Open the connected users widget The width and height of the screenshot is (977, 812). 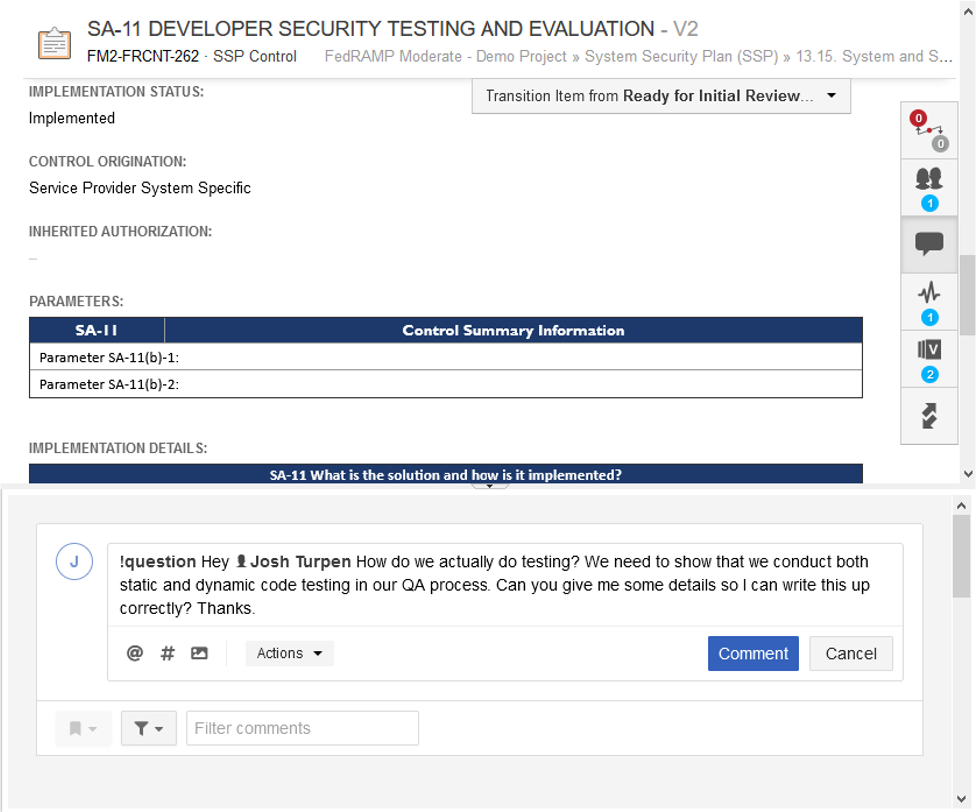pyautogui.click(x=928, y=186)
